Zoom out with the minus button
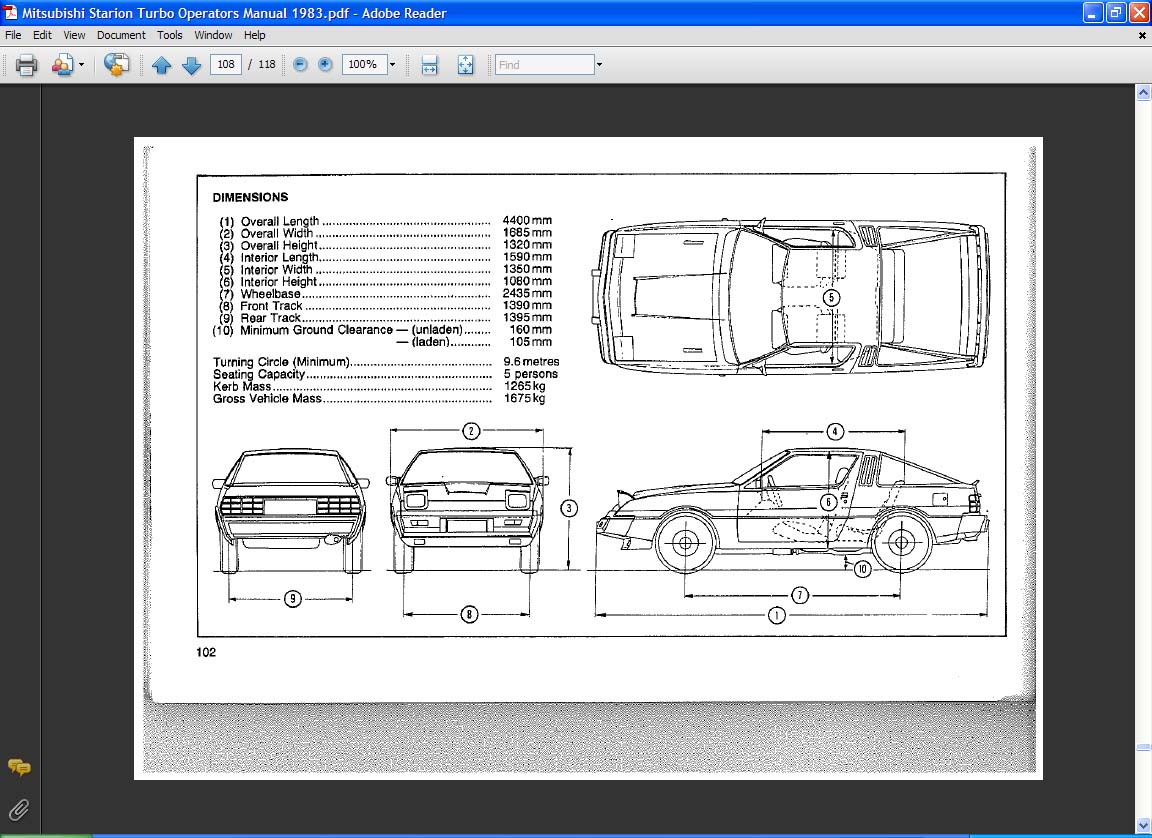Viewport: 1152px width, 838px height. pos(300,65)
